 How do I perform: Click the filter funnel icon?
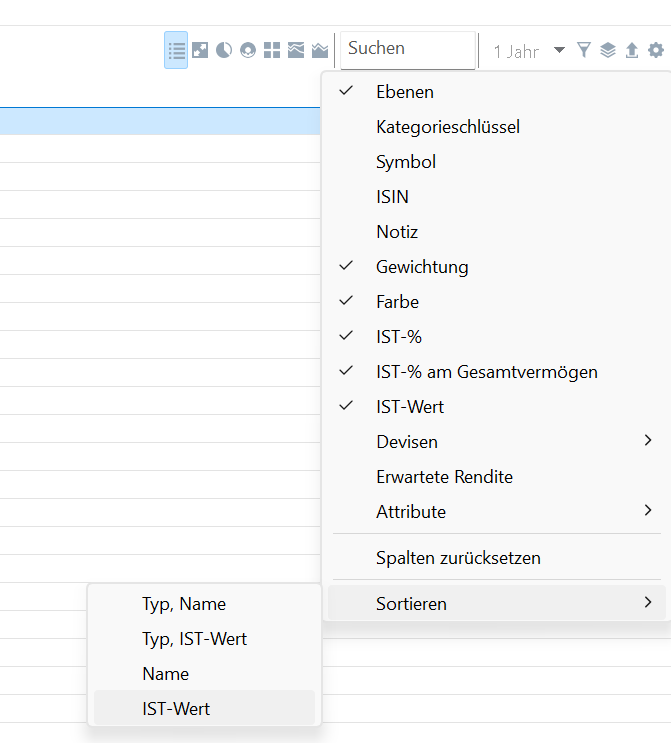[584, 50]
